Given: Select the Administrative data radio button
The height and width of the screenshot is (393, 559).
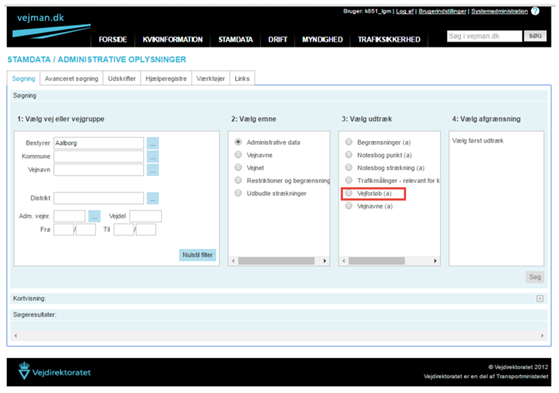Looking at the screenshot, I should click(x=238, y=142).
